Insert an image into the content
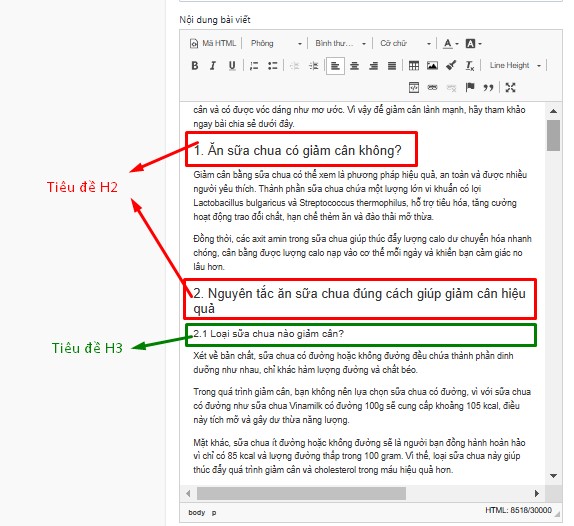The image size is (574, 526). point(432,66)
